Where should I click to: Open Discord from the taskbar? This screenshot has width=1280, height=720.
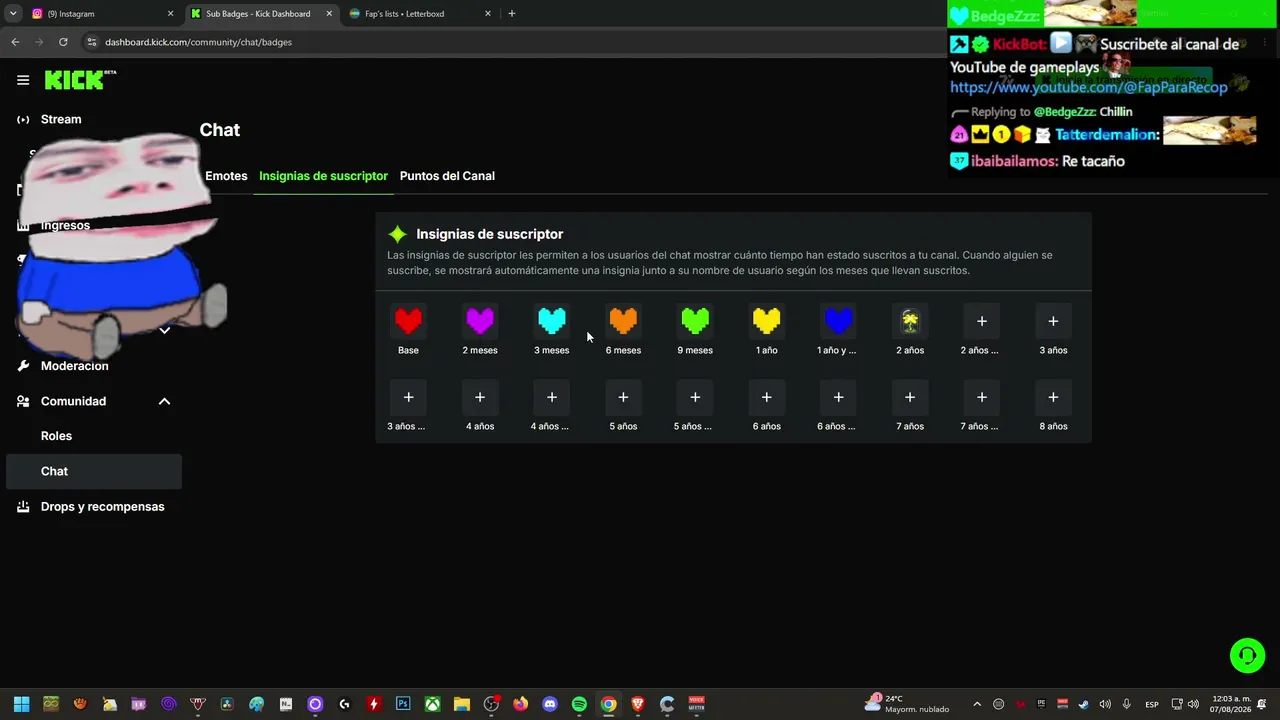549,704
